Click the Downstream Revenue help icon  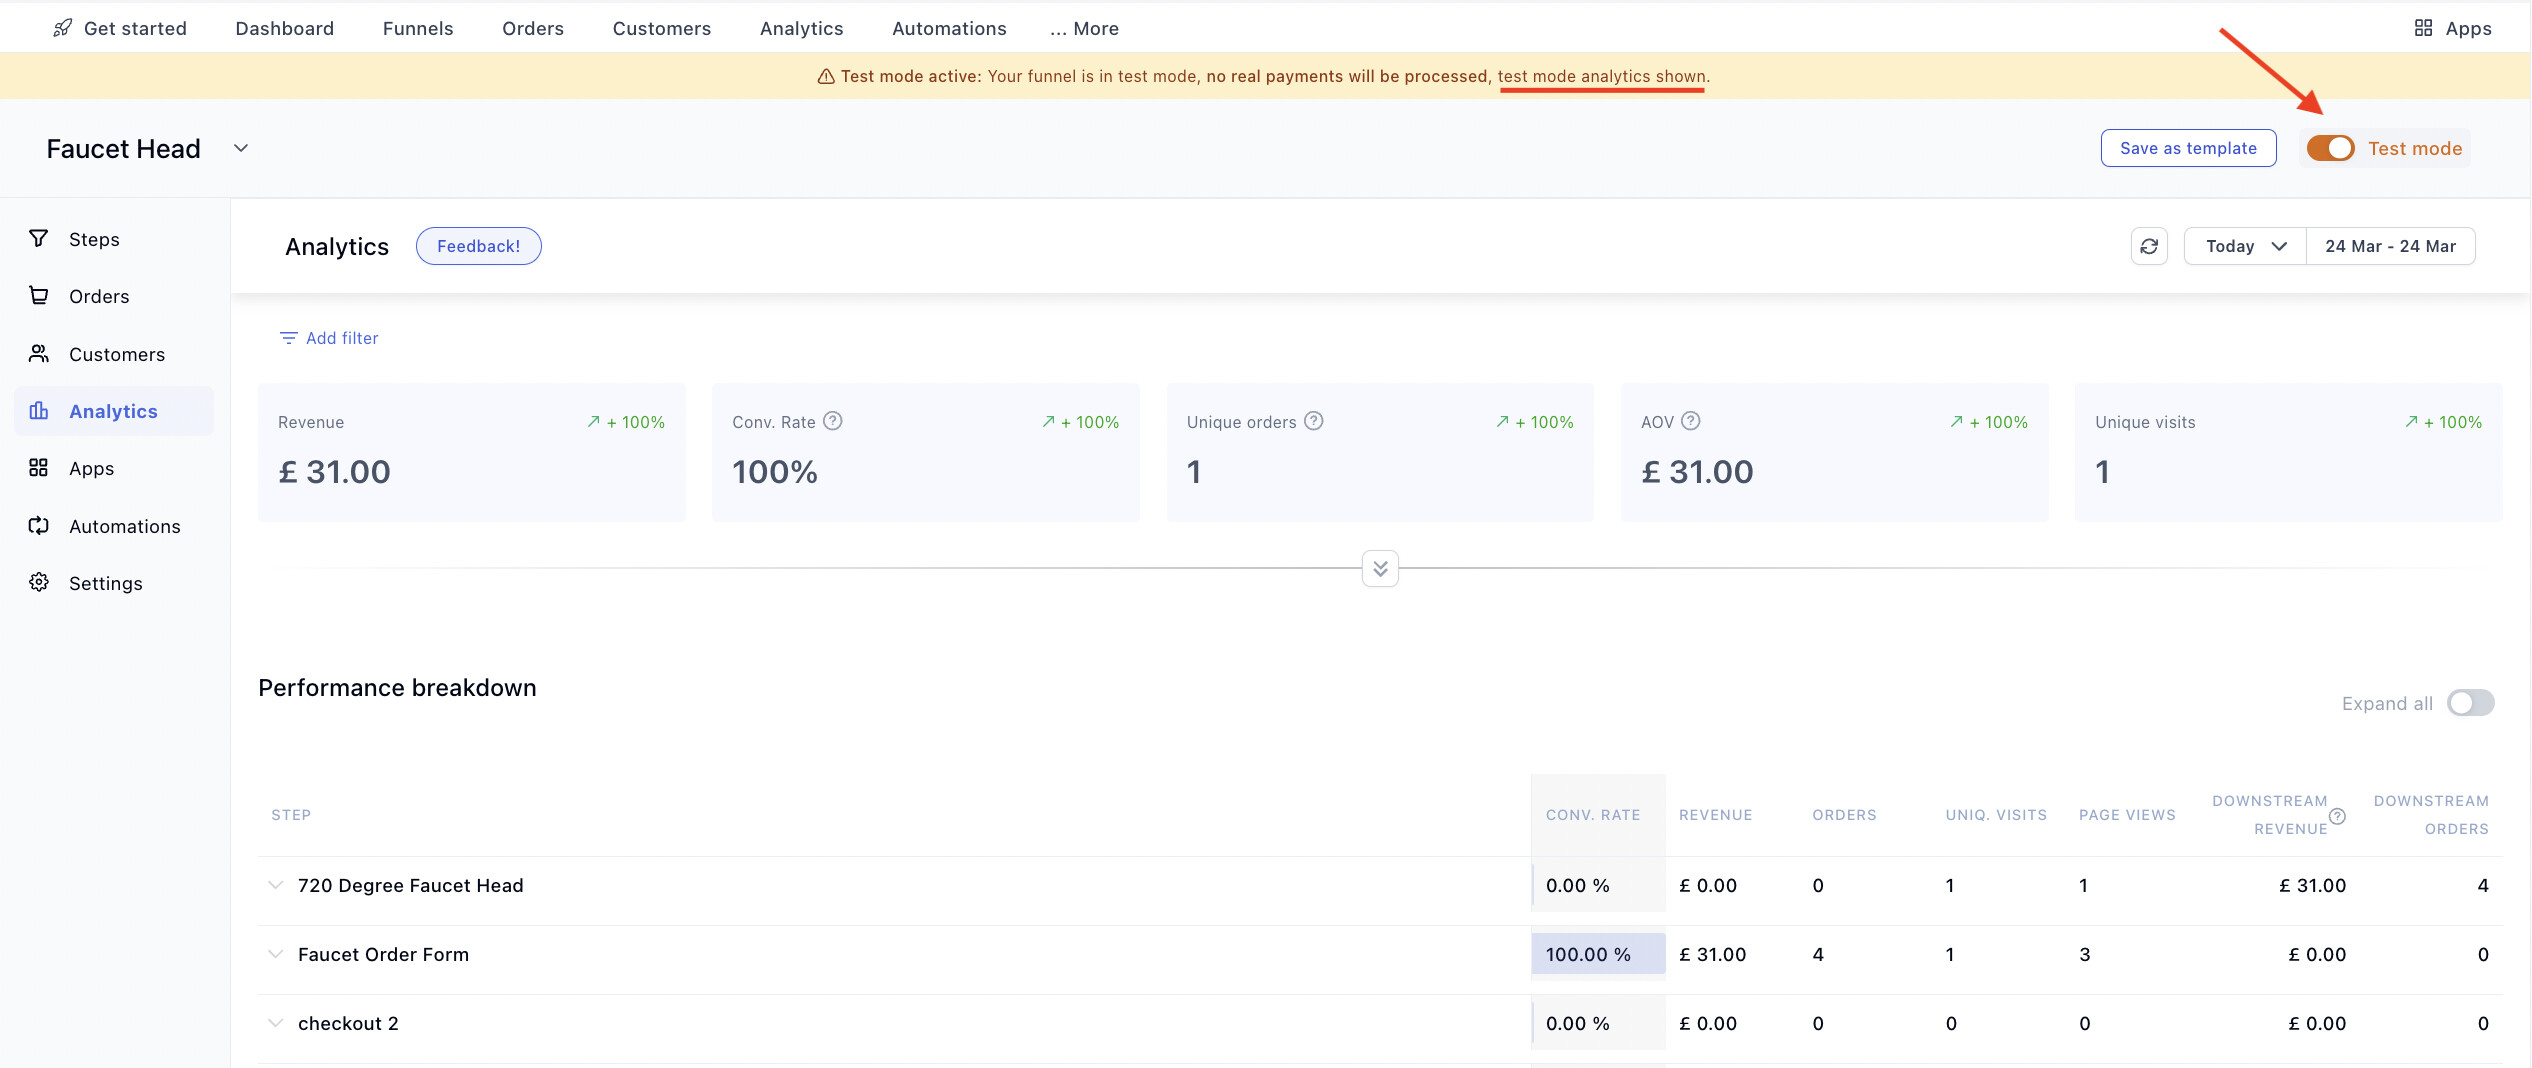coord(2337,817)
